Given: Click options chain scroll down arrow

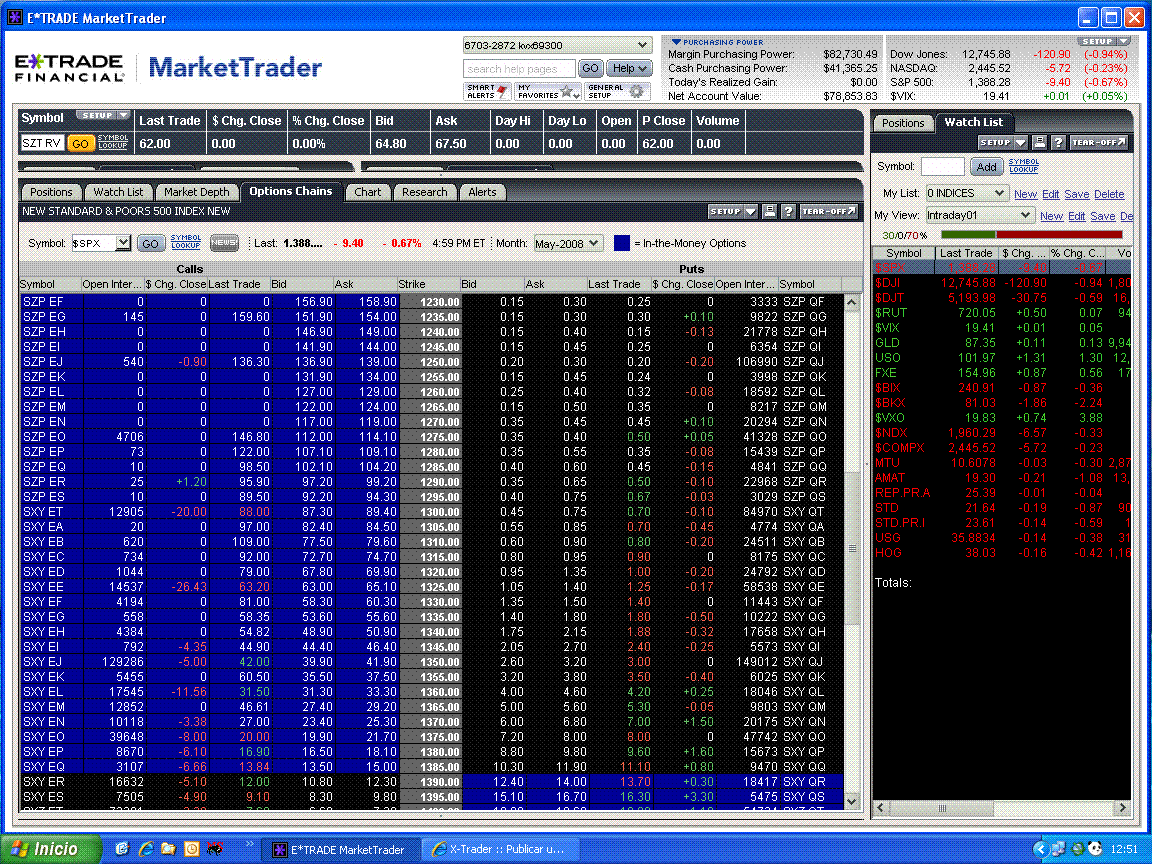Looking at the screenshot, I should pyautogui.click(x=852, y=802).
